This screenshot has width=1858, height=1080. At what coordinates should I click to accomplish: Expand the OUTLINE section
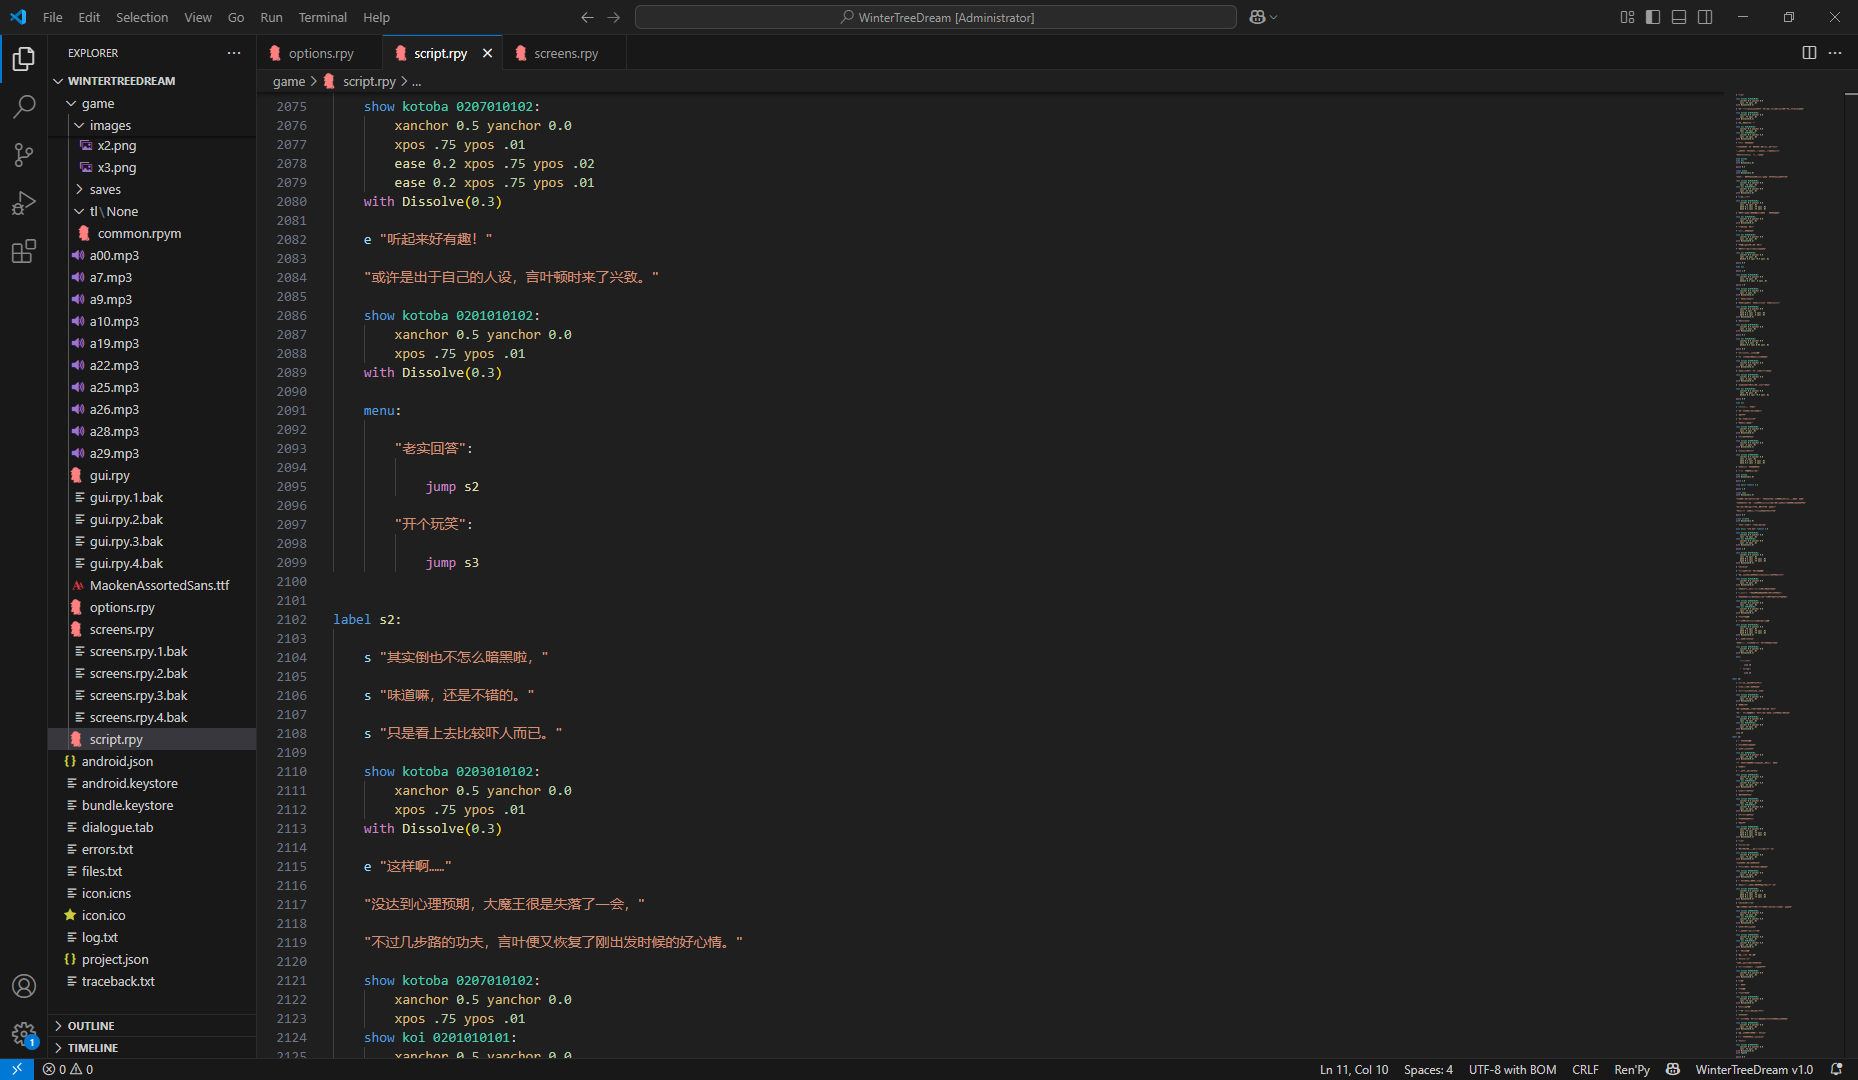tap(91, 1026)
